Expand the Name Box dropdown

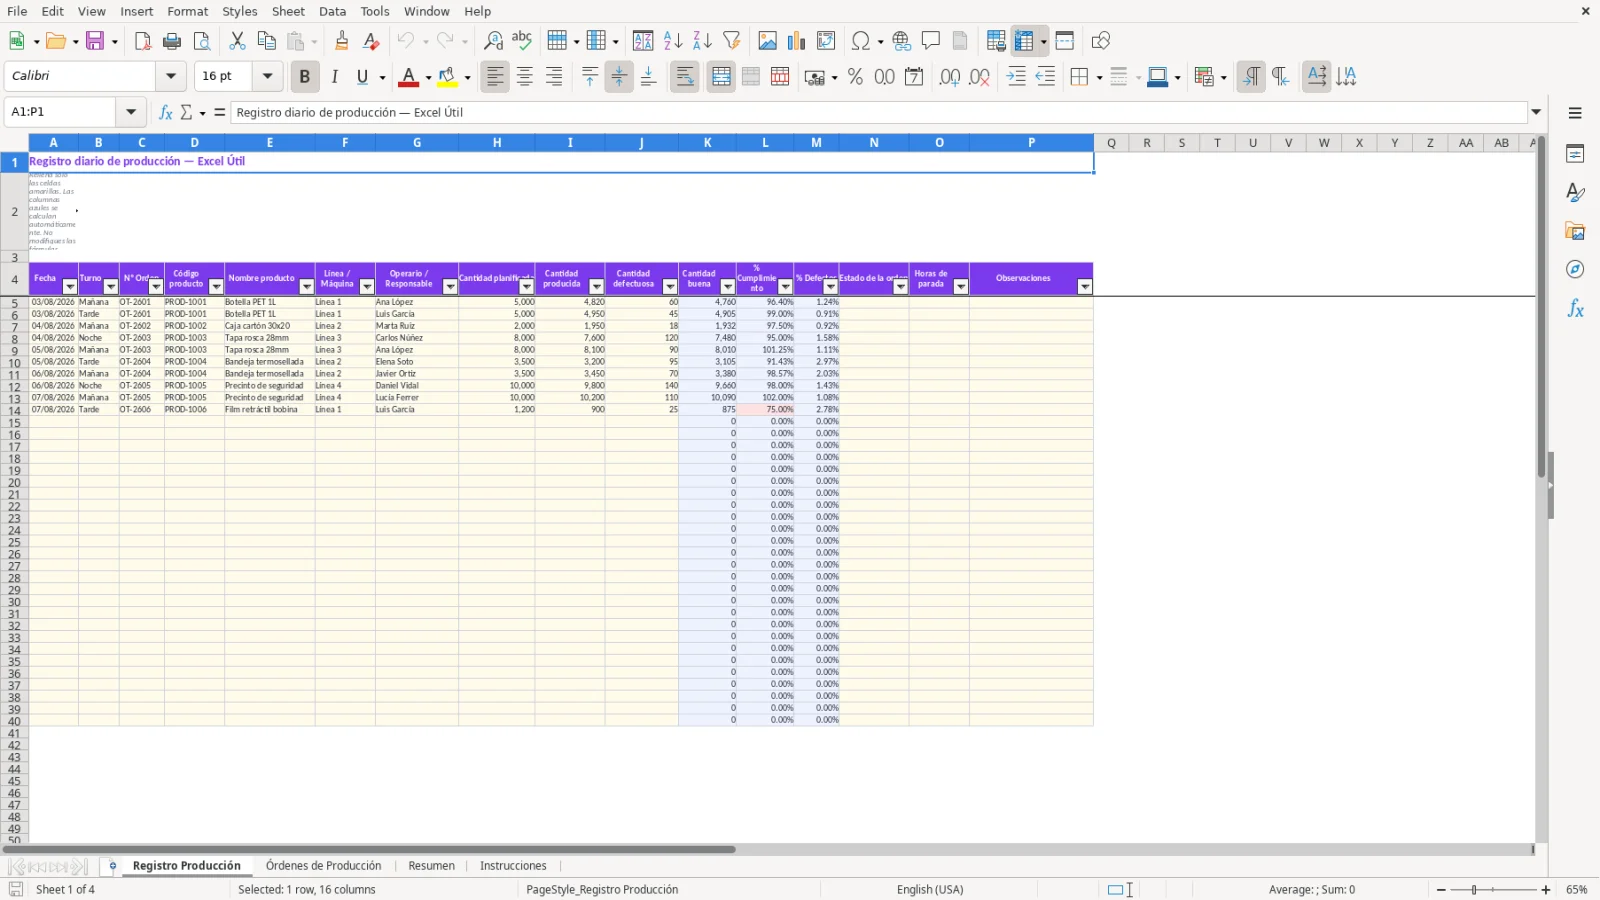(131, 112)
